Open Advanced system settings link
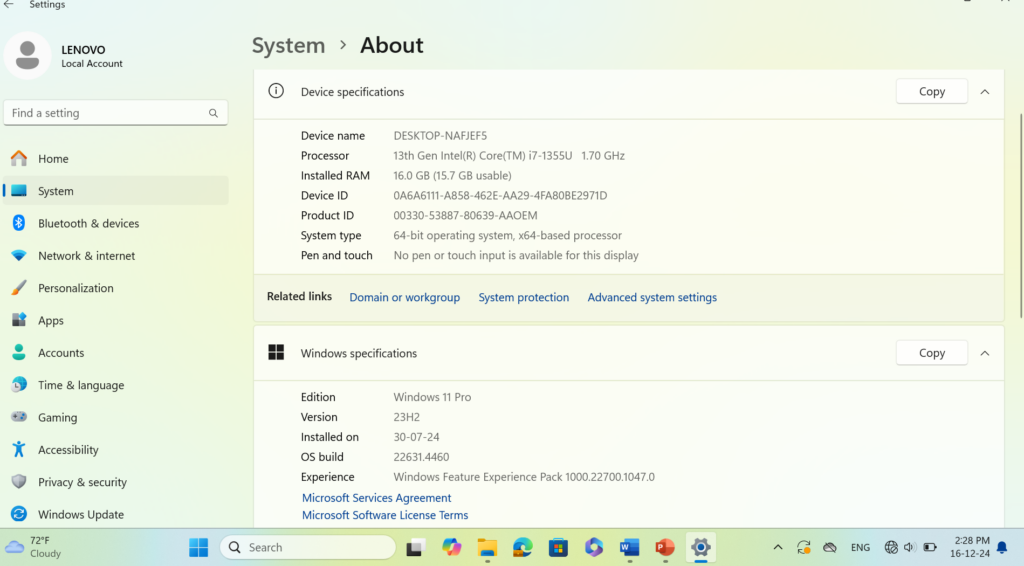 (x=652, y=297)
